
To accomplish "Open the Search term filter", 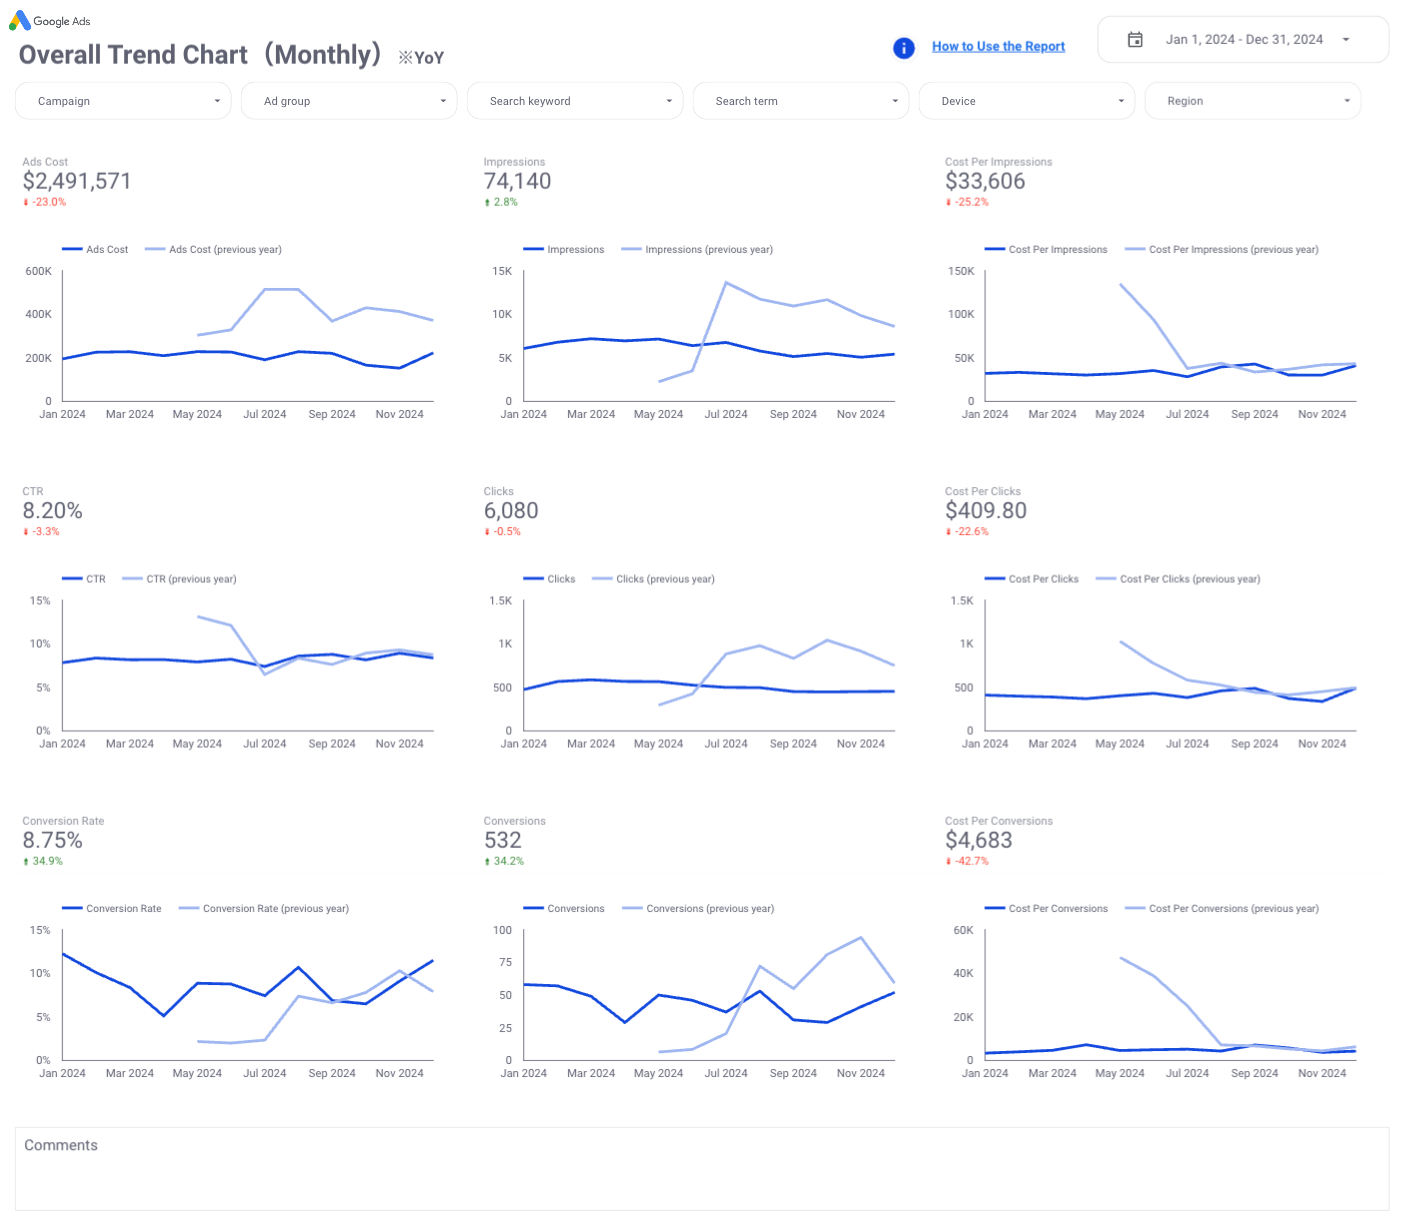I will 801,101.
